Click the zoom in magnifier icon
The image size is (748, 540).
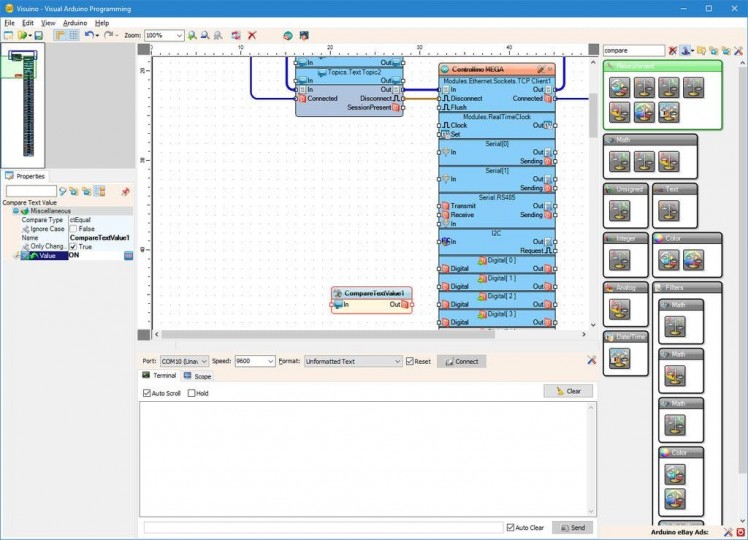click(x=193, y=35)
